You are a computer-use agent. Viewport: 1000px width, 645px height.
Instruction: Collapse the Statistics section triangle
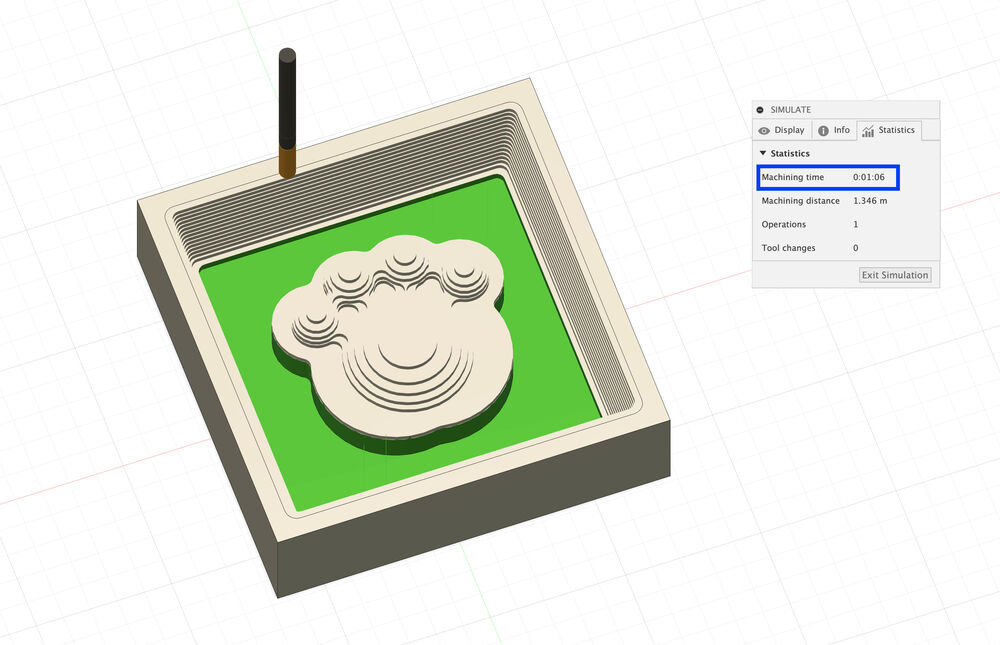[x=763, y=153]
